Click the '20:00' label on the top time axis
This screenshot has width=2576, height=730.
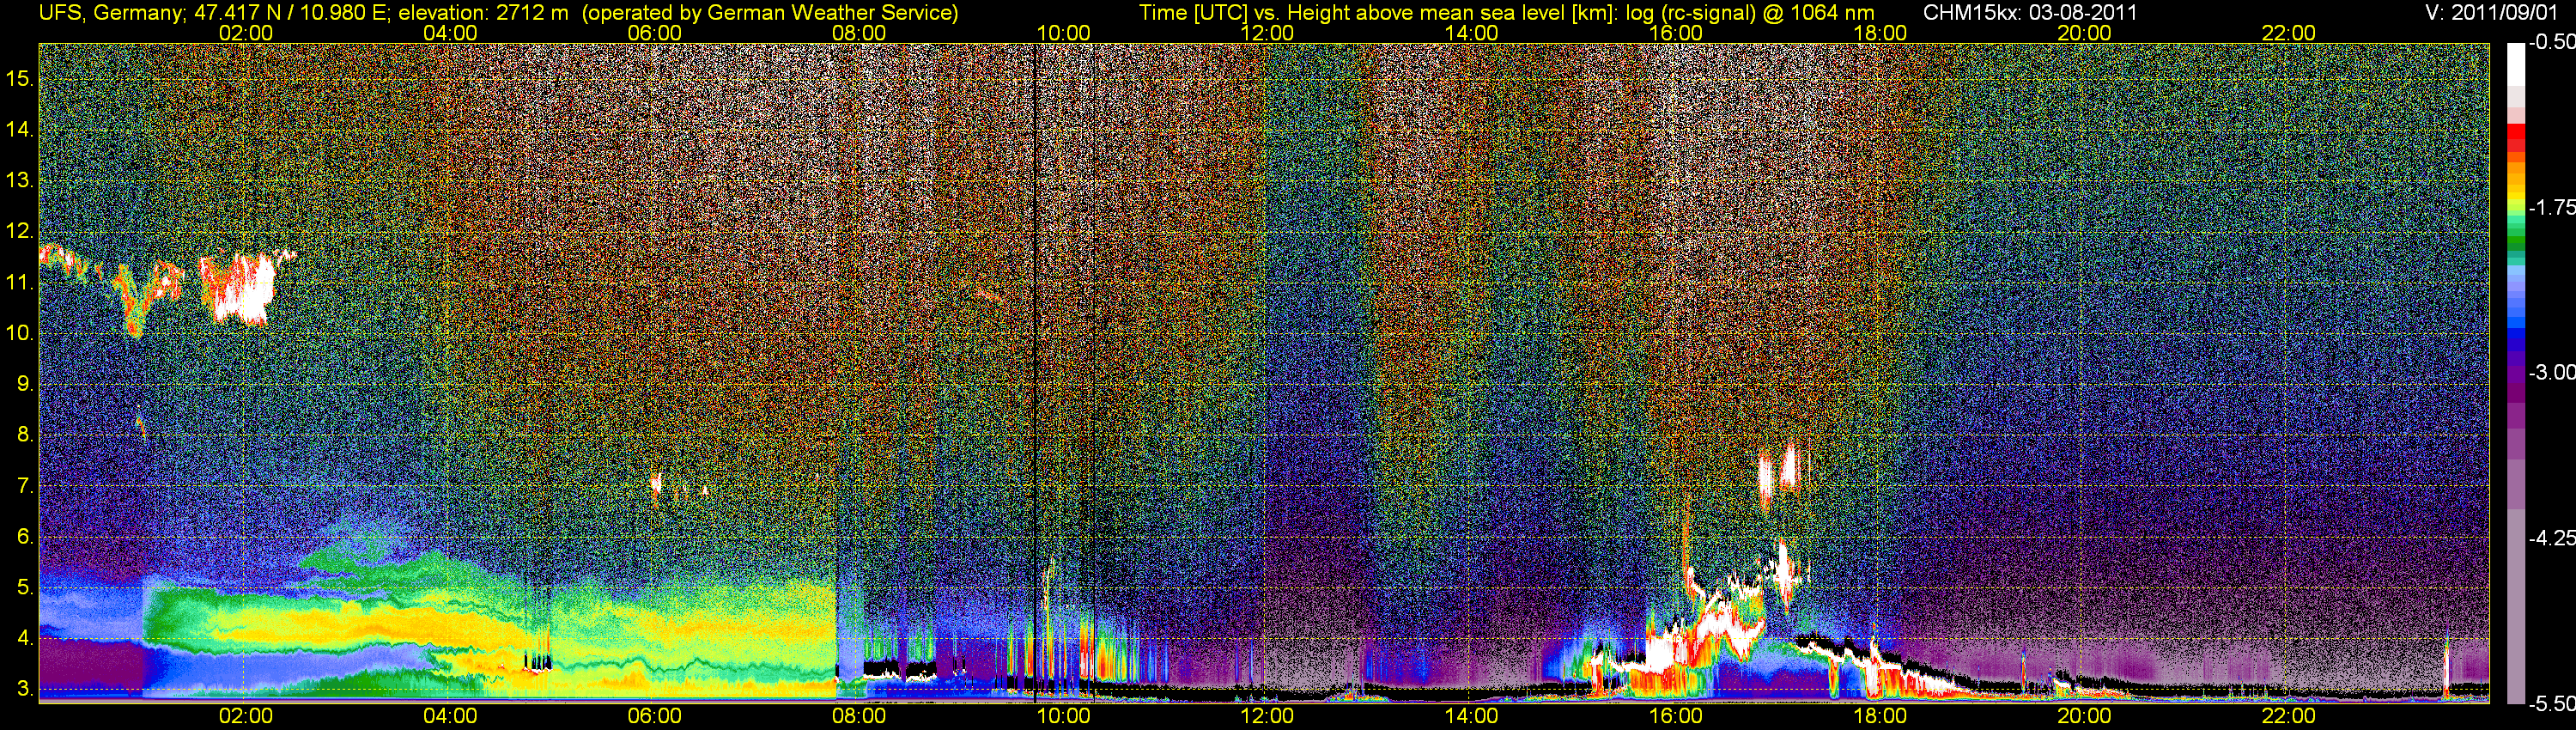[2084, 33]
